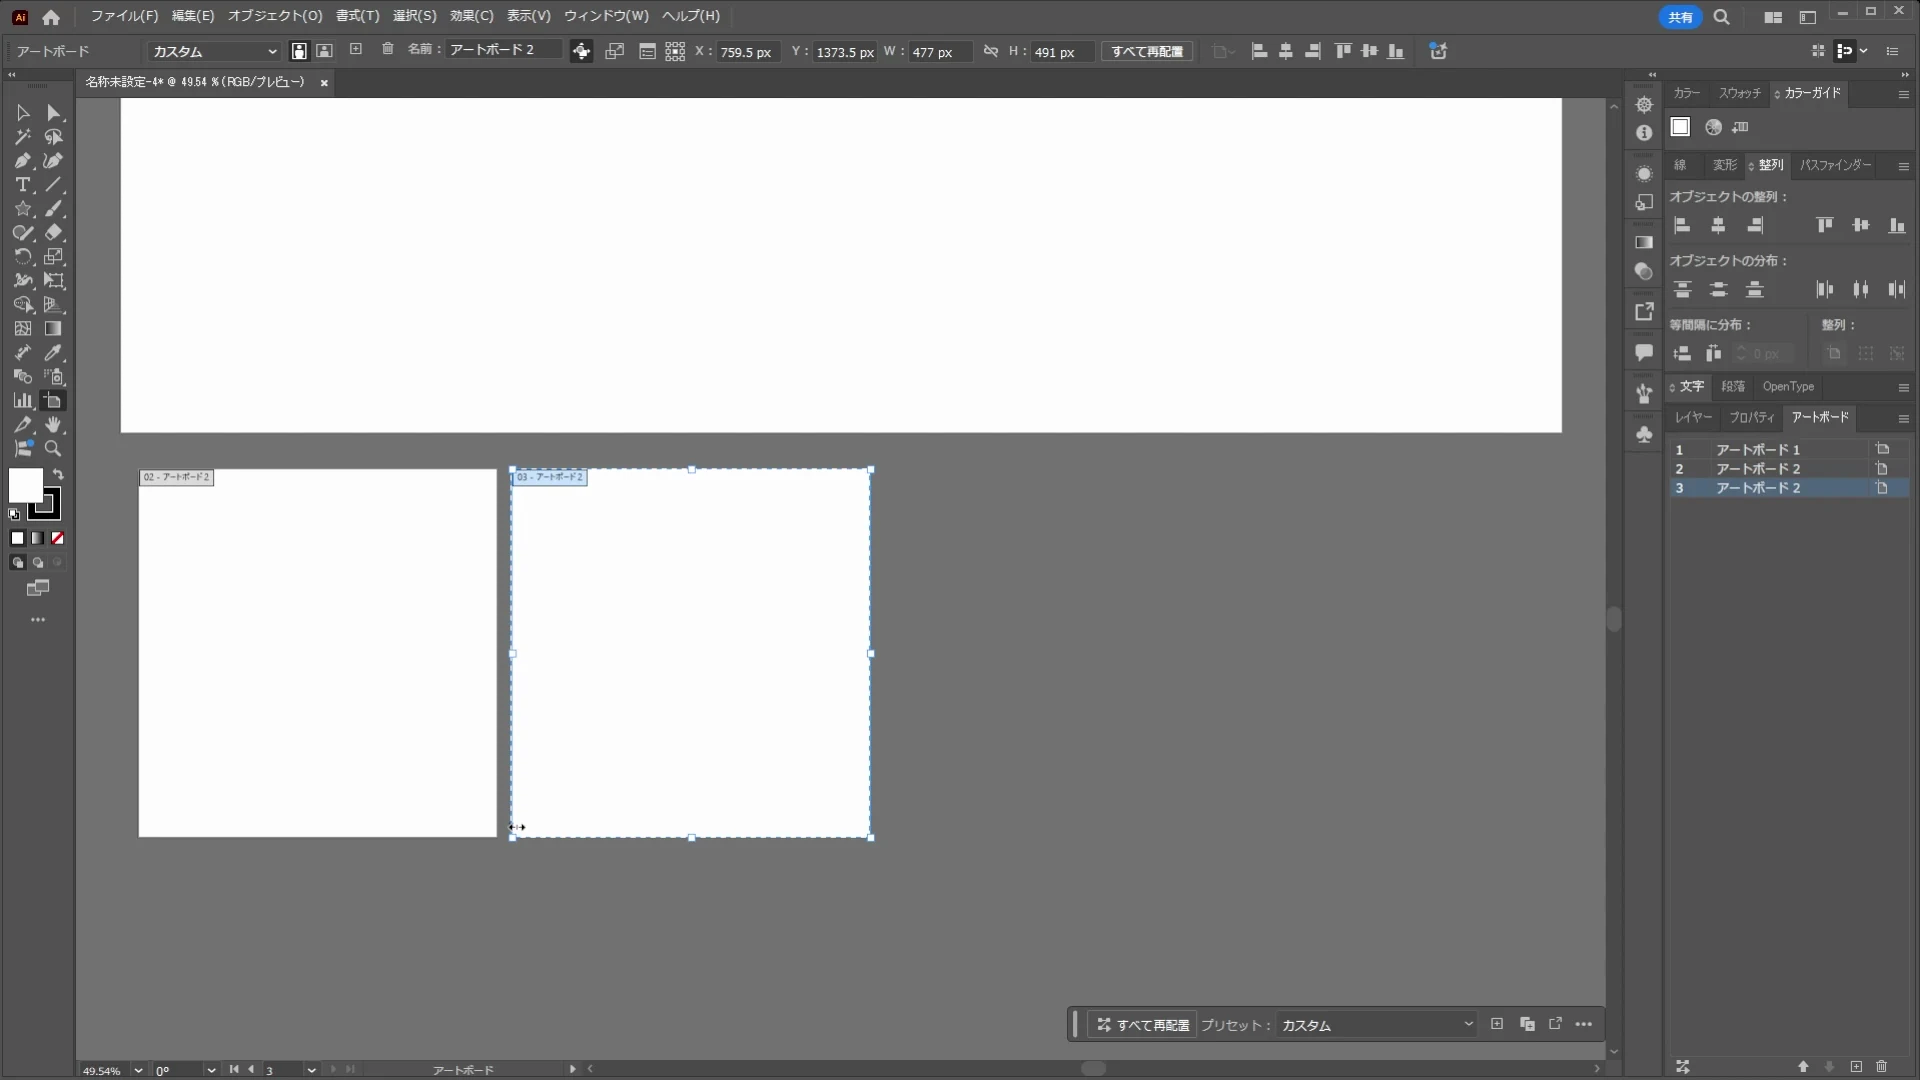Open the zoom level dropdown
Screen dimensions: 1920x1080
(x=138, y=1070)
